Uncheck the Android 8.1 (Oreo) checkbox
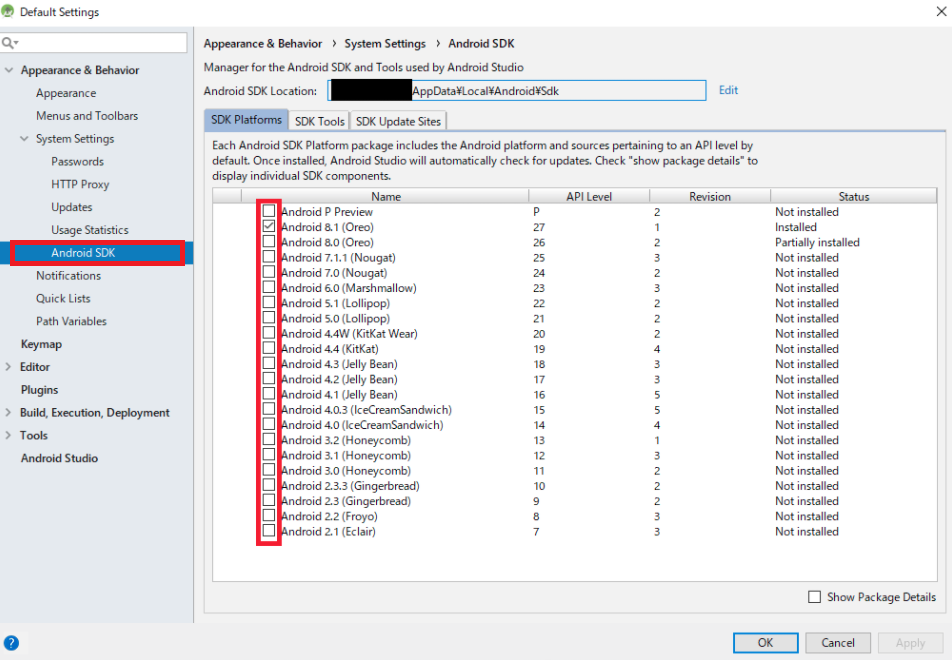 coord(269,226)
